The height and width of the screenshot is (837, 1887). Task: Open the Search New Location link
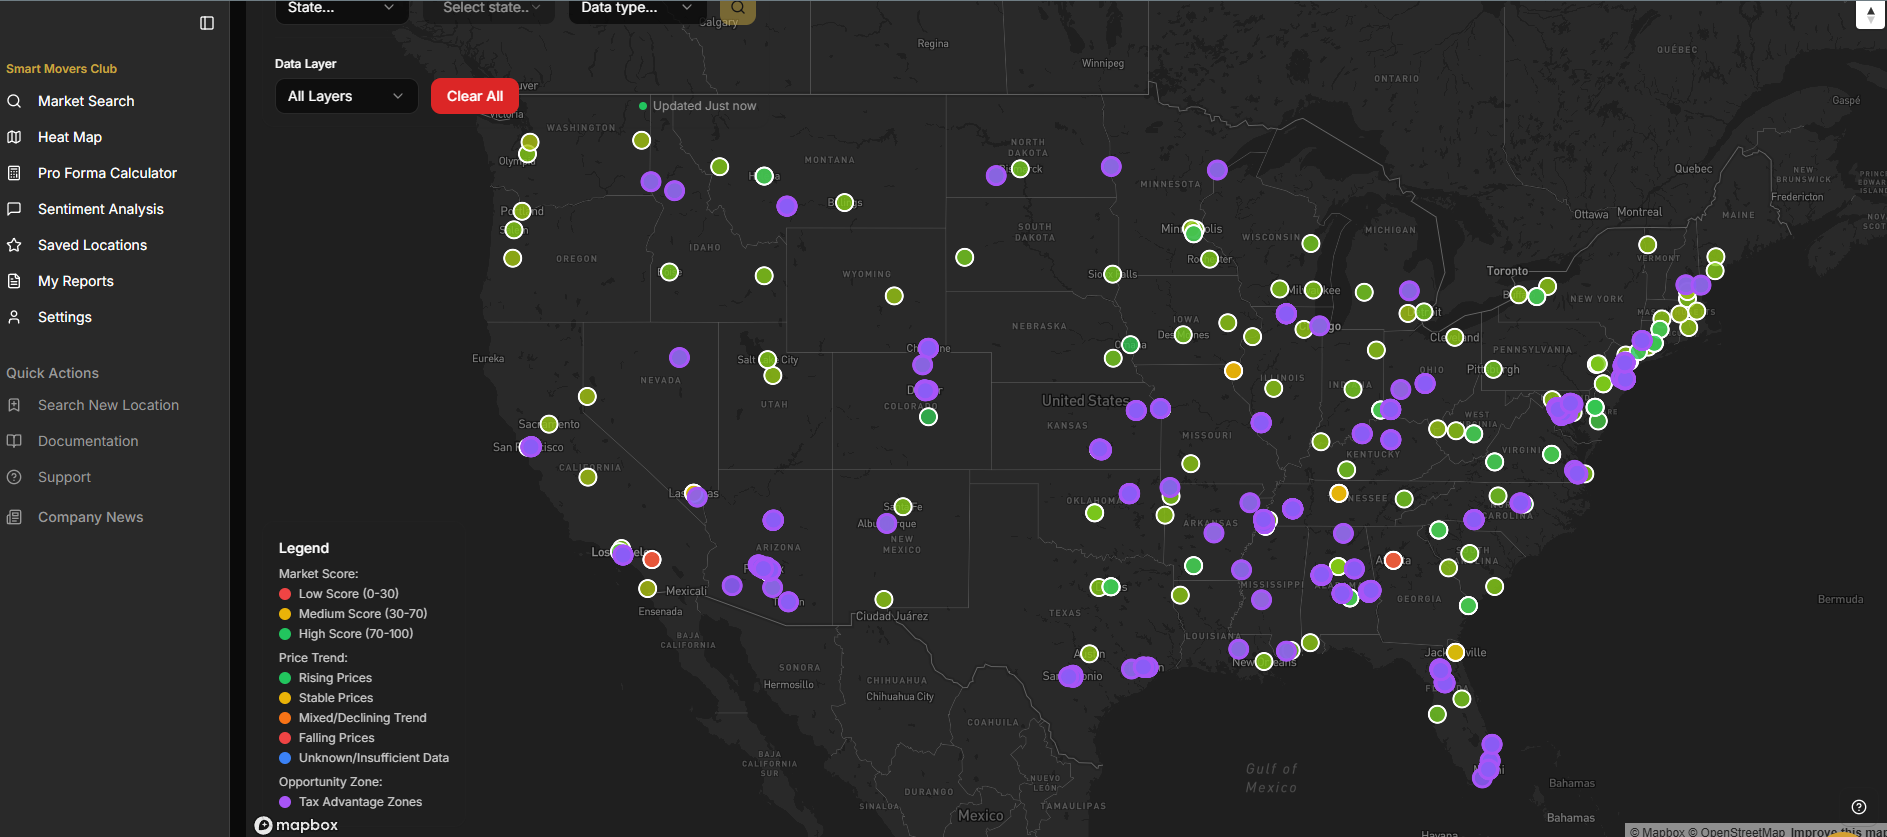coord(108,405)
